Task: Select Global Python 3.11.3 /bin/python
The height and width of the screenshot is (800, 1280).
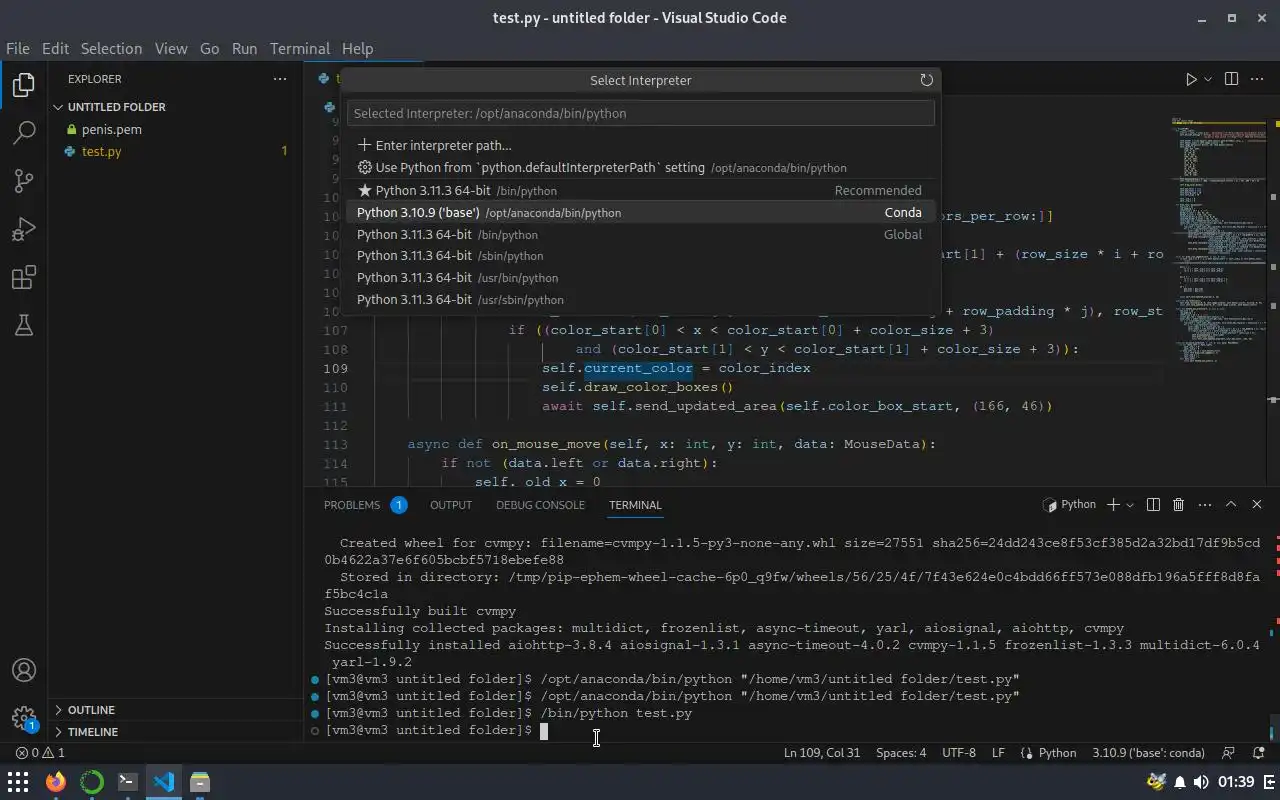Action: [x=641, y=234]
